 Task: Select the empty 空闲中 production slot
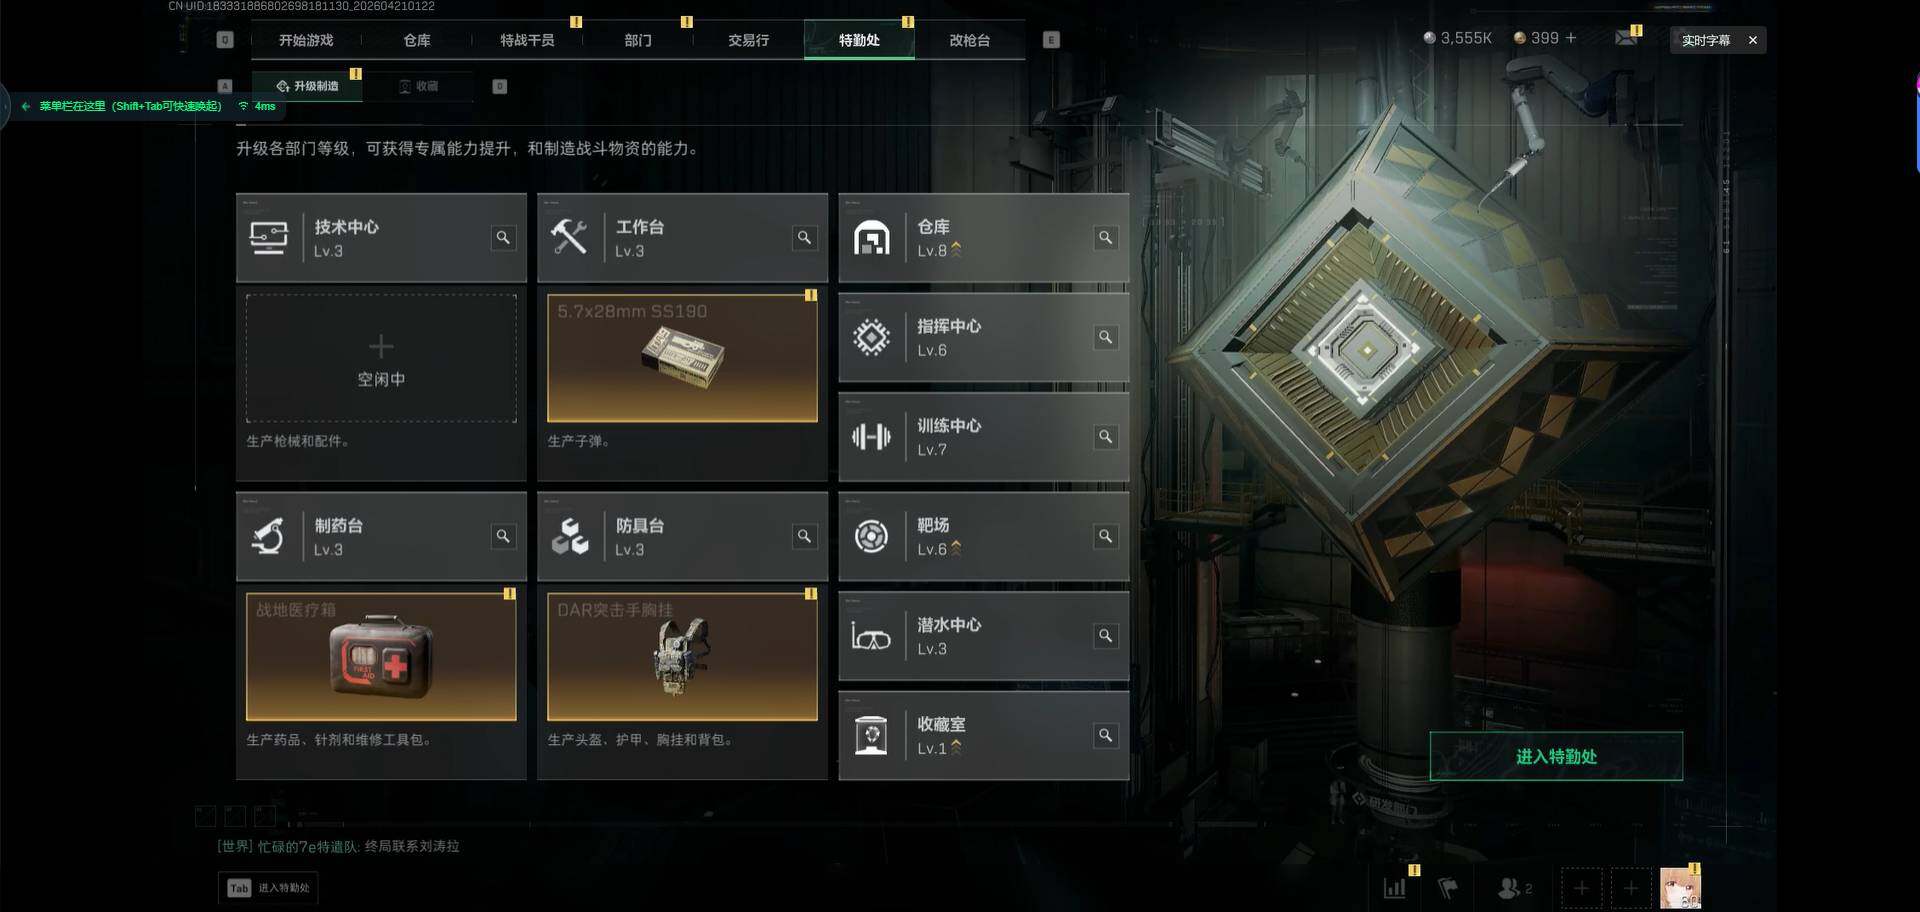tap(381, 358)
